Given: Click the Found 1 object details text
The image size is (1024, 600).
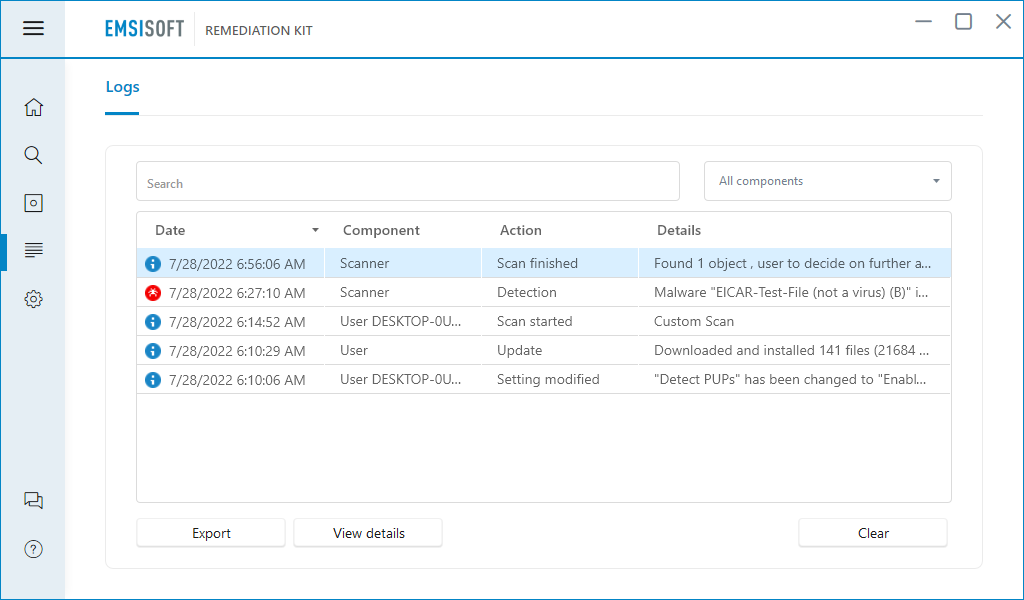Looking at the screenshot, I should (793, 263).
